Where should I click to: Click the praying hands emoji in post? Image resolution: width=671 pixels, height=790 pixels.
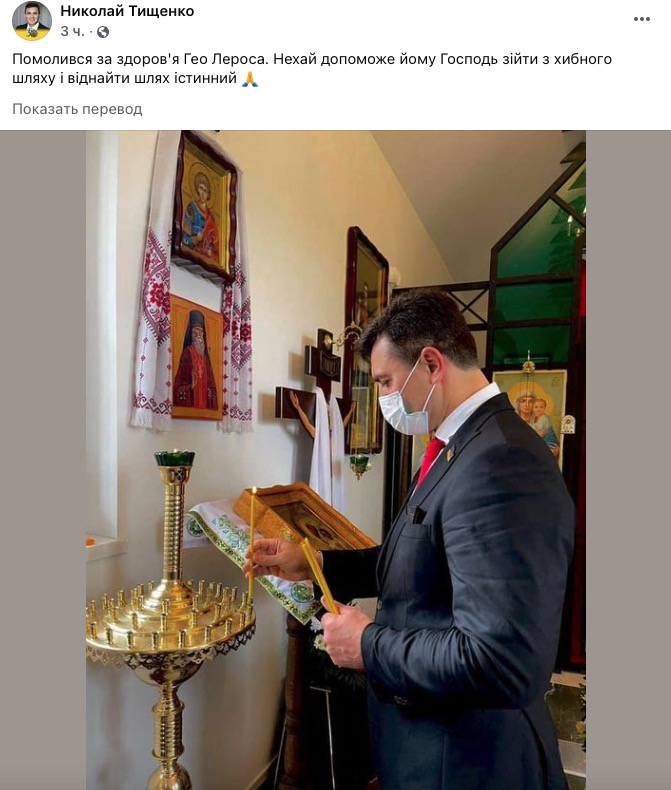pos(250,79)
